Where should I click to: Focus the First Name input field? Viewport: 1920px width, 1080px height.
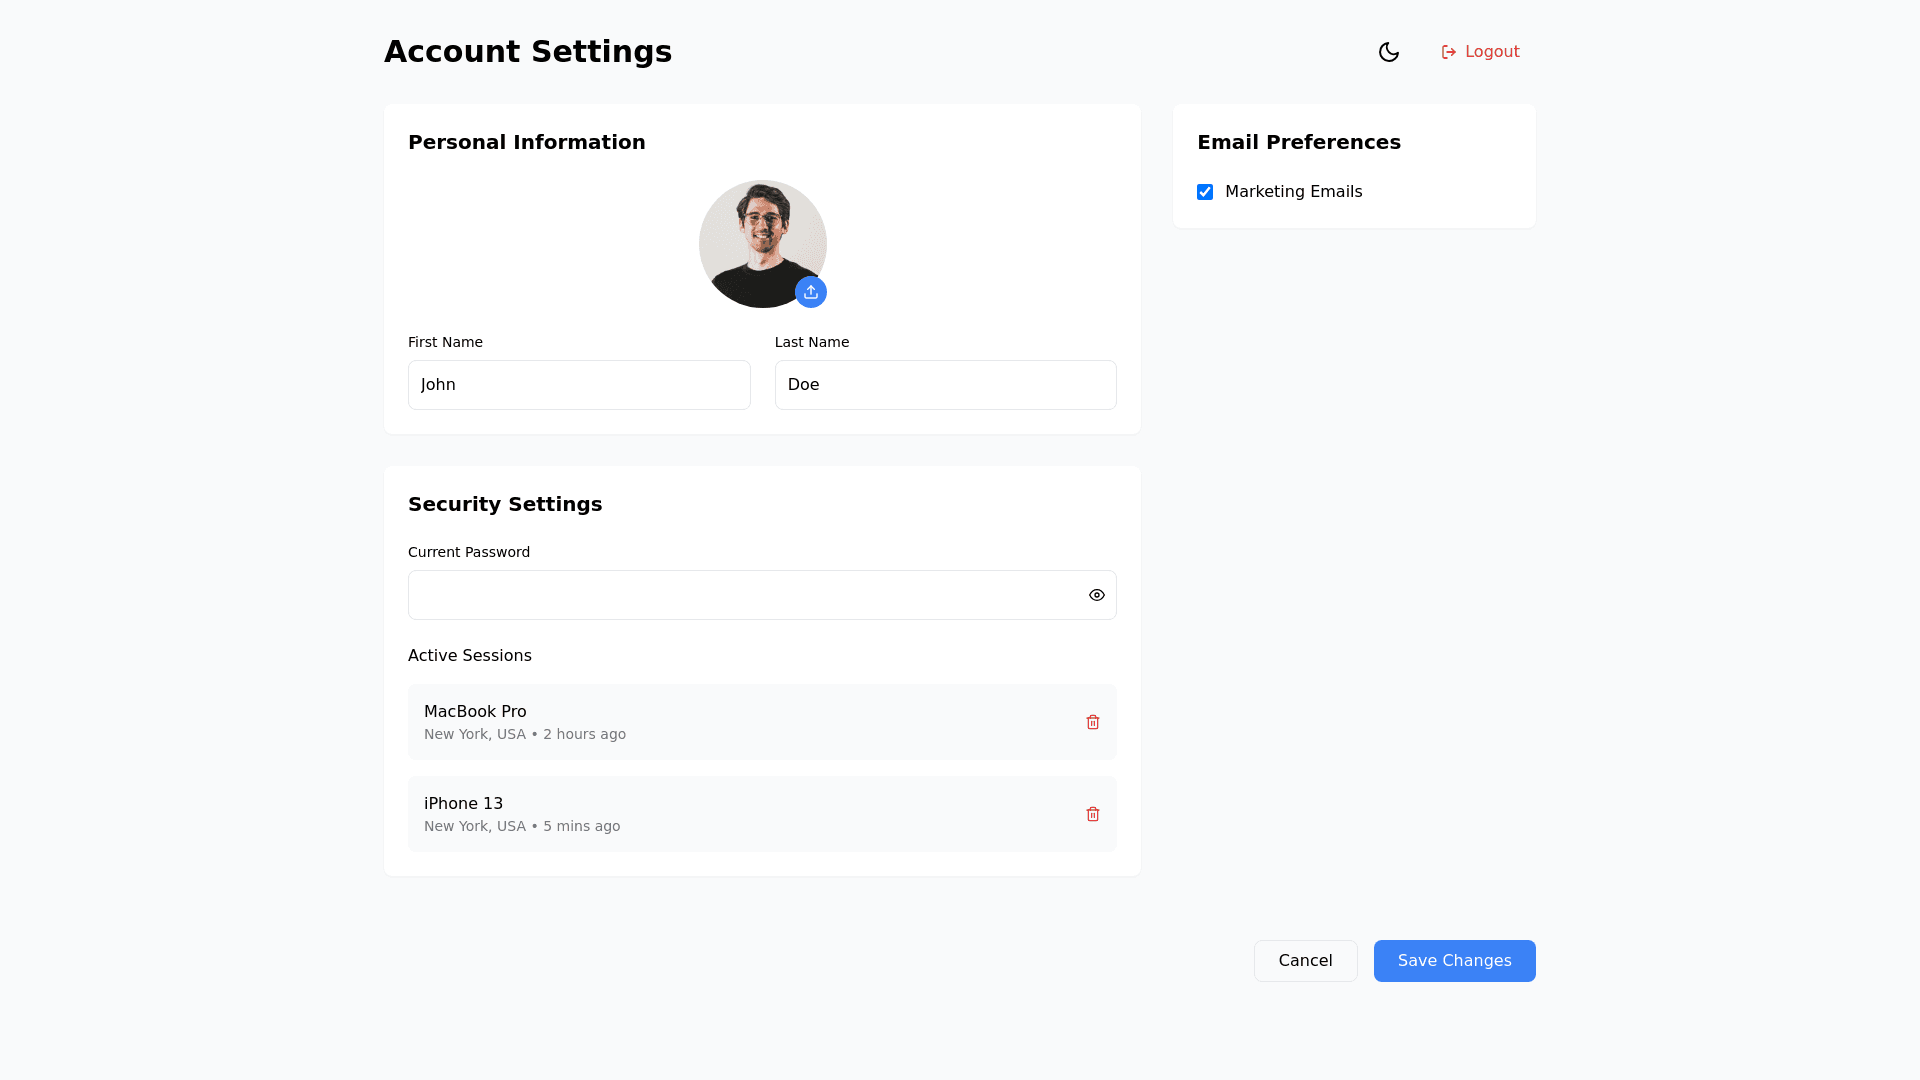[579, 385]
